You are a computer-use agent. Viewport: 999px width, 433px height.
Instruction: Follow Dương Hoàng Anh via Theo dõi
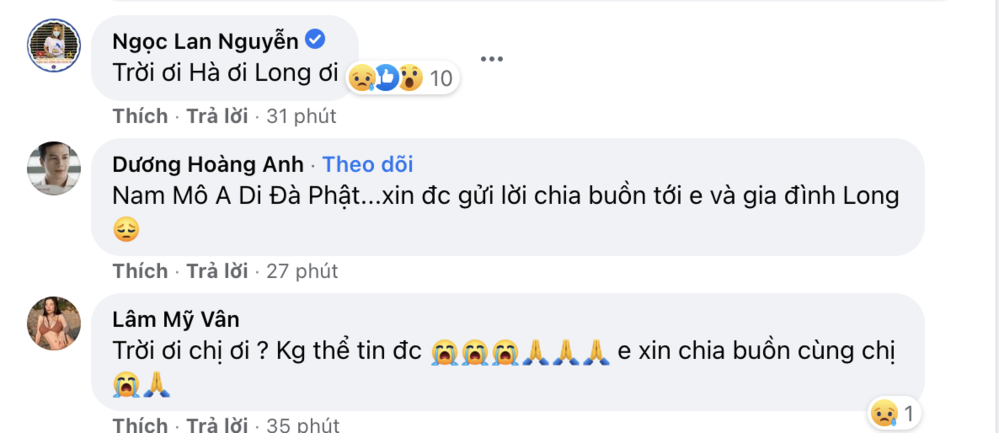[368, 165]
